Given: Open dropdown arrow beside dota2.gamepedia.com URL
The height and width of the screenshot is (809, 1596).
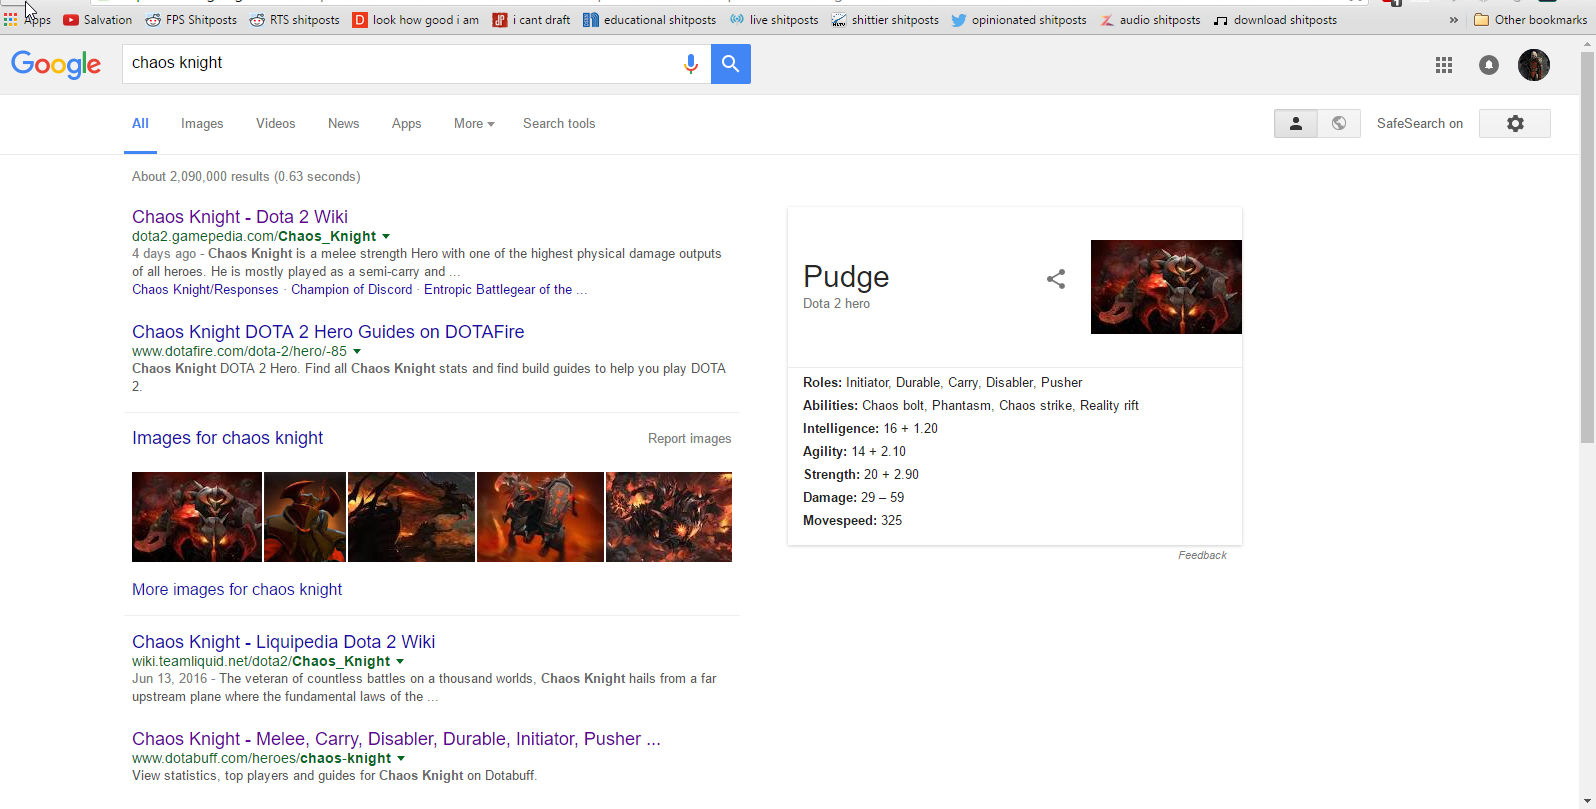Looking at the screenshot, I should click(386, 237).
